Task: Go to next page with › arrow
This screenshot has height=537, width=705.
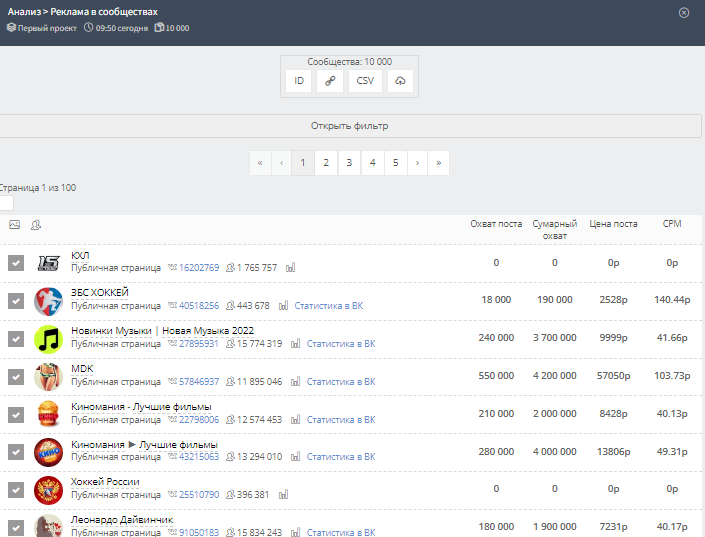Action: (x=417, y=163)
